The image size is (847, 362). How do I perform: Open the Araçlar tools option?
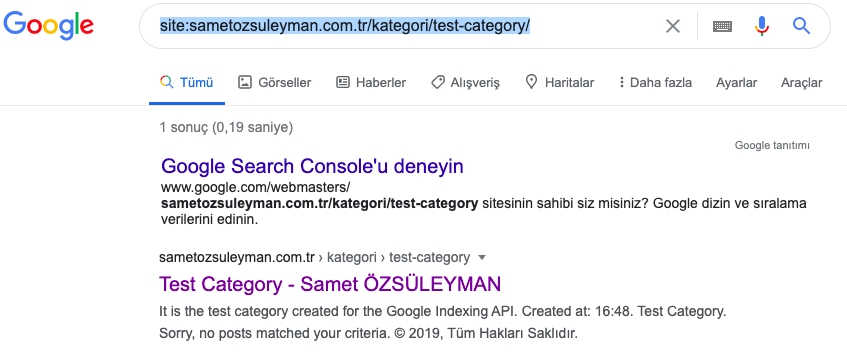(802, 83)
